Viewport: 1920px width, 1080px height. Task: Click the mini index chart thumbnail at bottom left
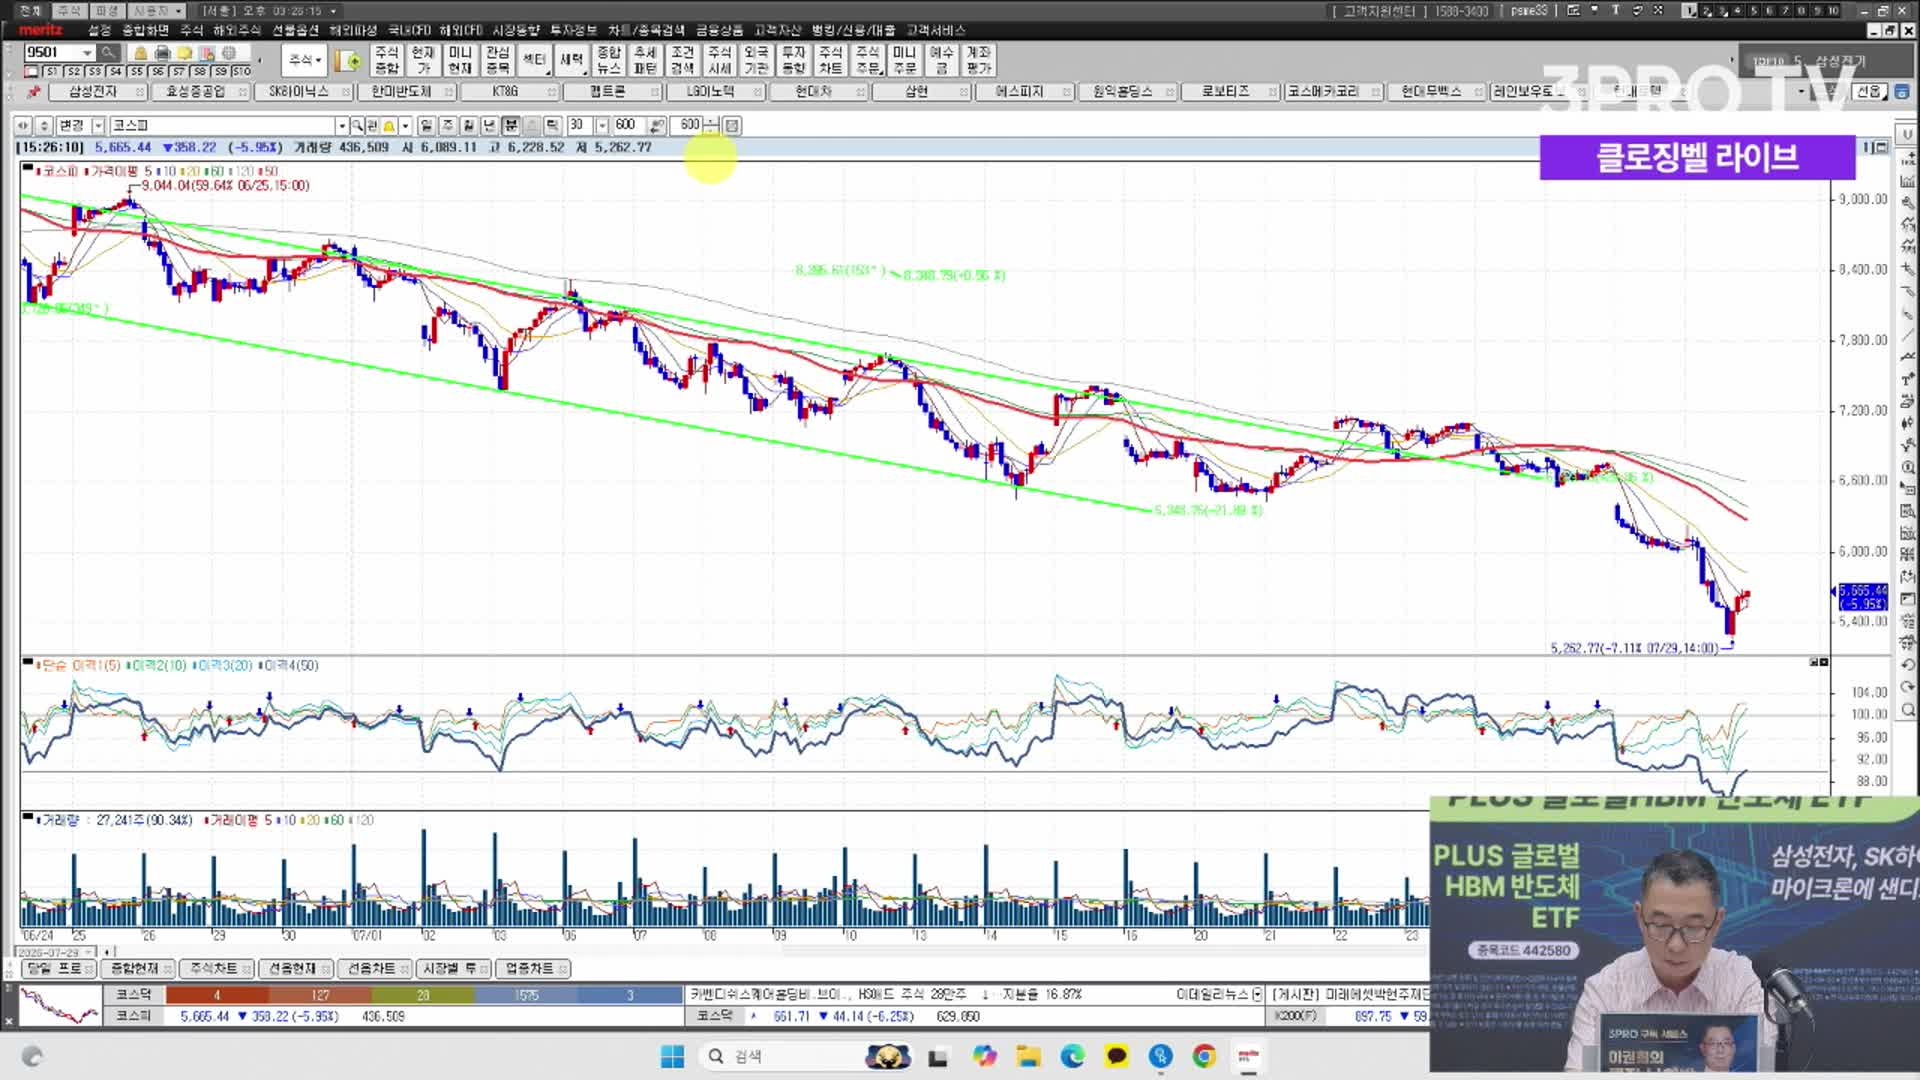[x=60, y=1005]
